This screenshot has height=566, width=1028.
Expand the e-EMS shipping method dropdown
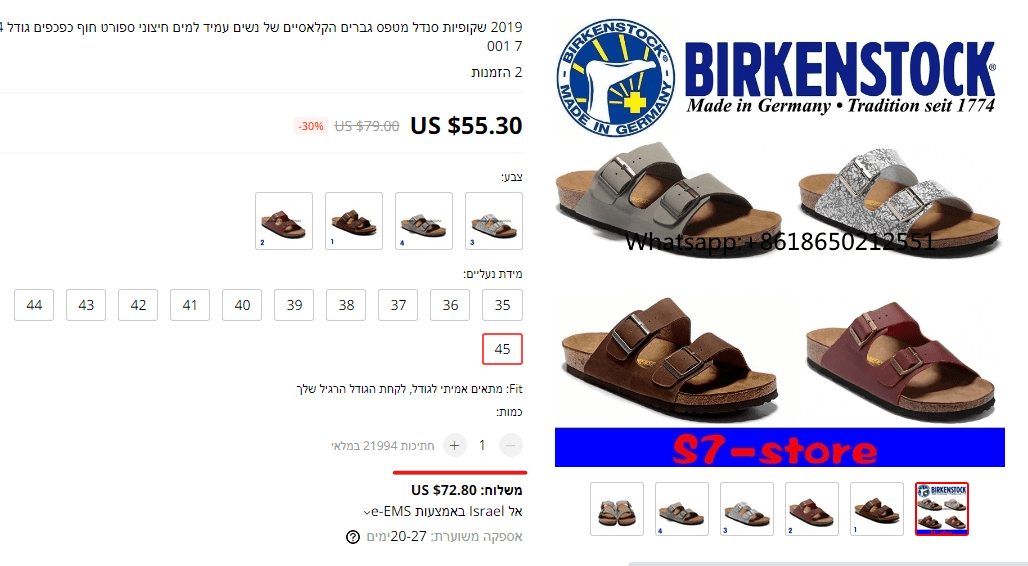[x=366, y=512]
